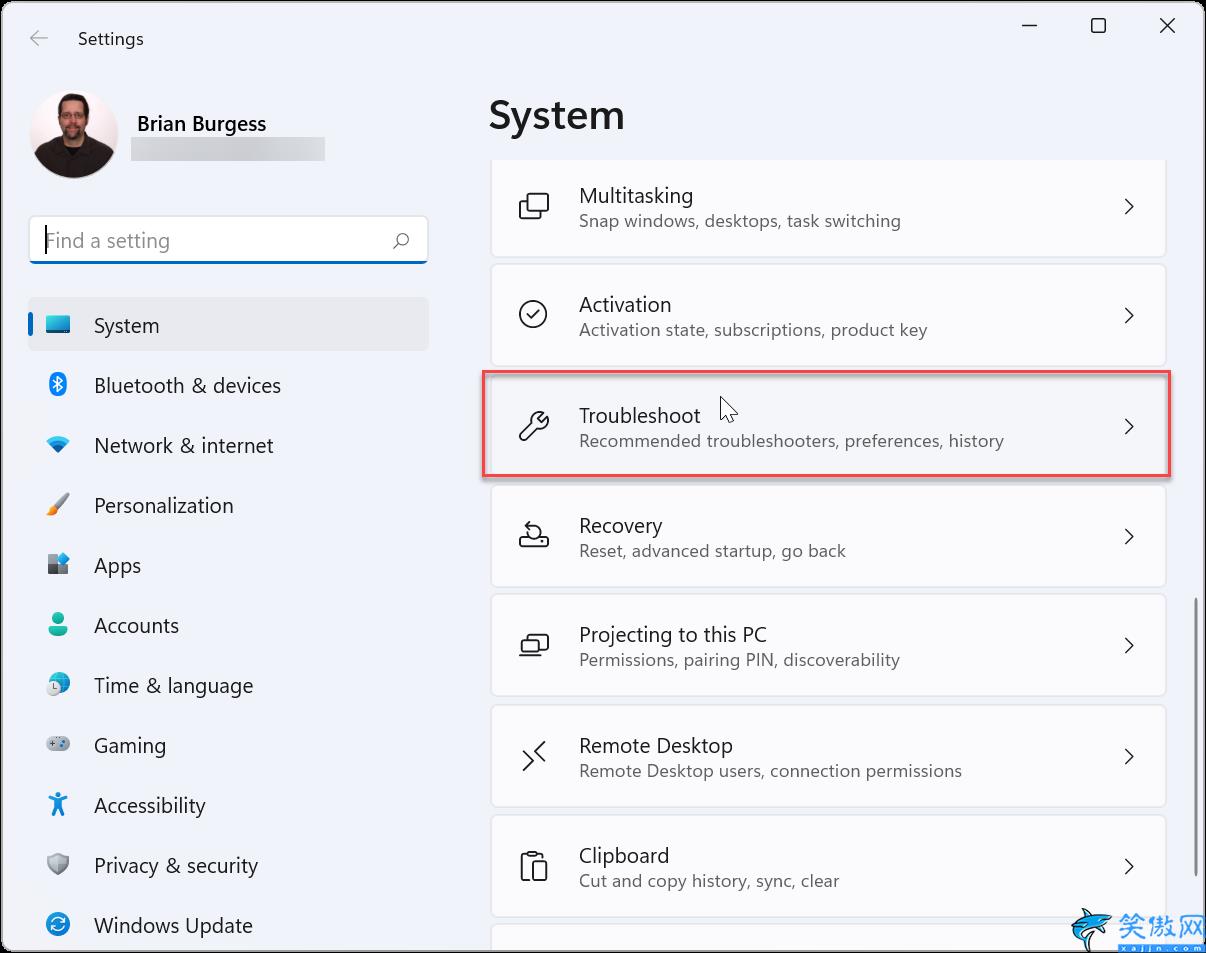The image size is (1206, 953).
Task: Click the Privacy & security shield icon
Action: point(58,865)
